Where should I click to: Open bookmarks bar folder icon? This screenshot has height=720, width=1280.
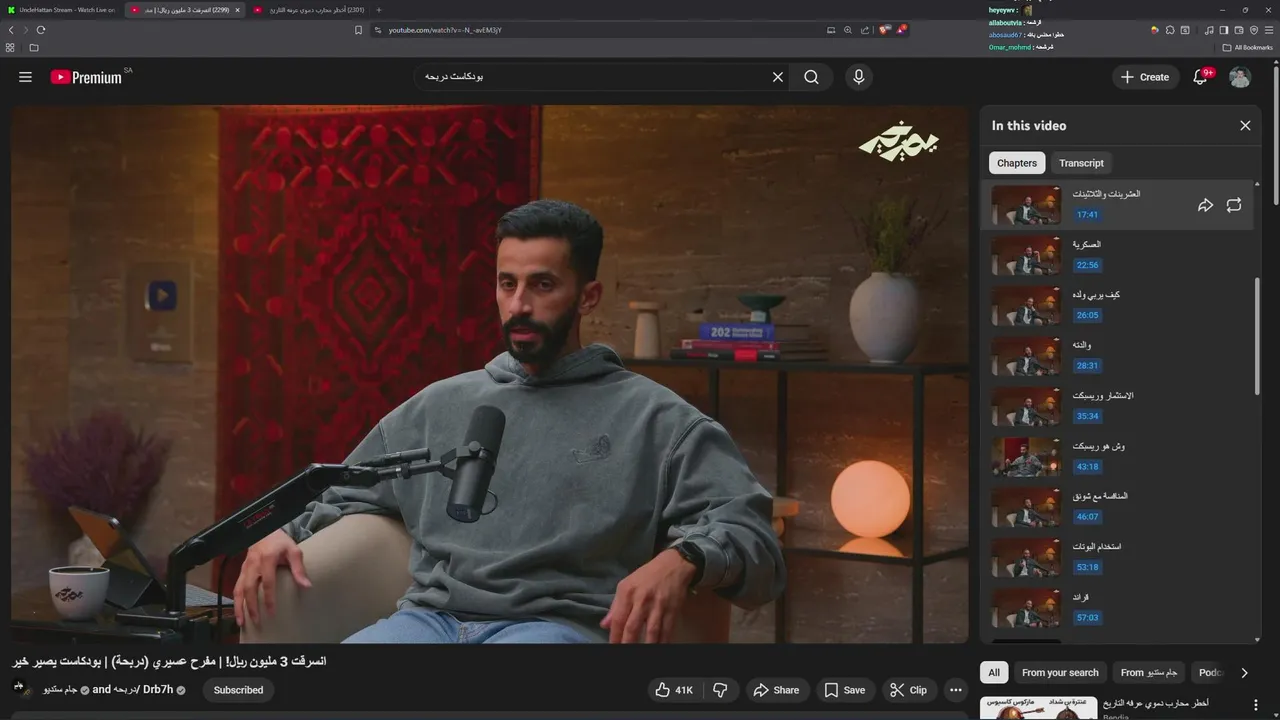[x=34, y=47]
